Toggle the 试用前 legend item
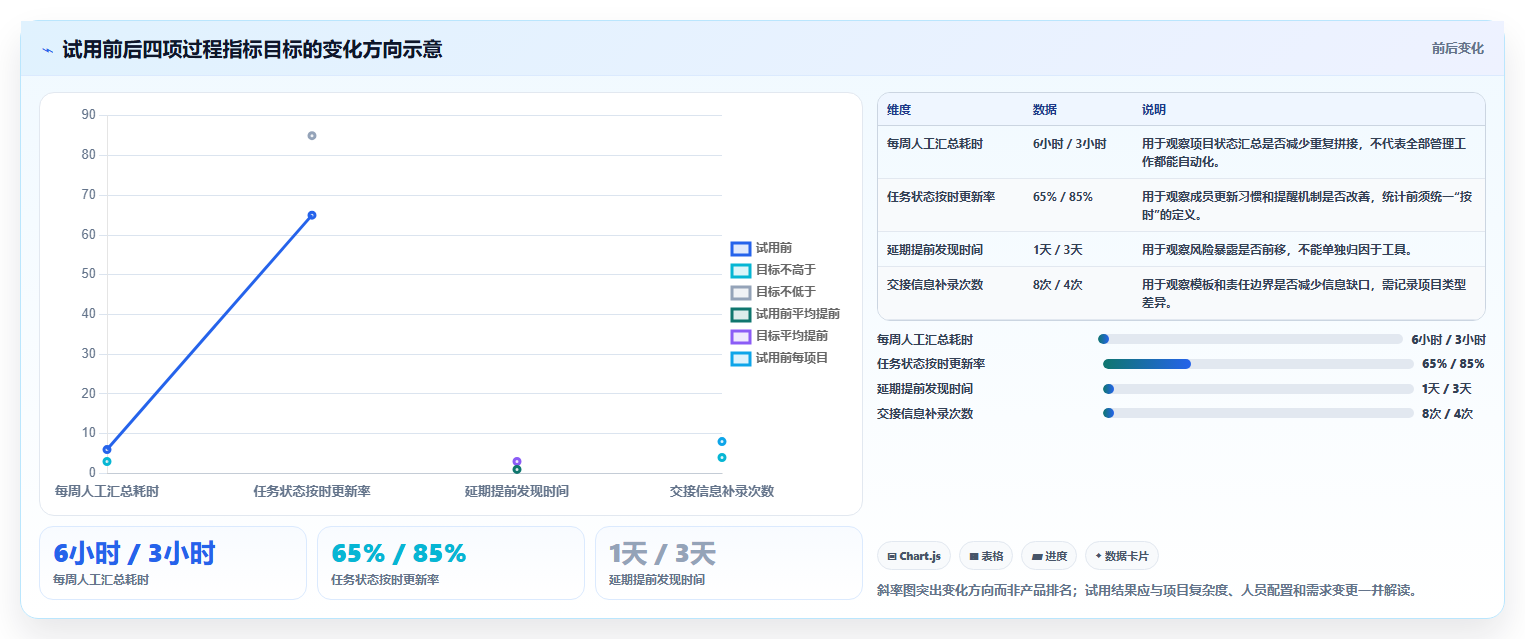This screenshot has height=639, width=1525. pyautogui.click(x=762, y=248)
